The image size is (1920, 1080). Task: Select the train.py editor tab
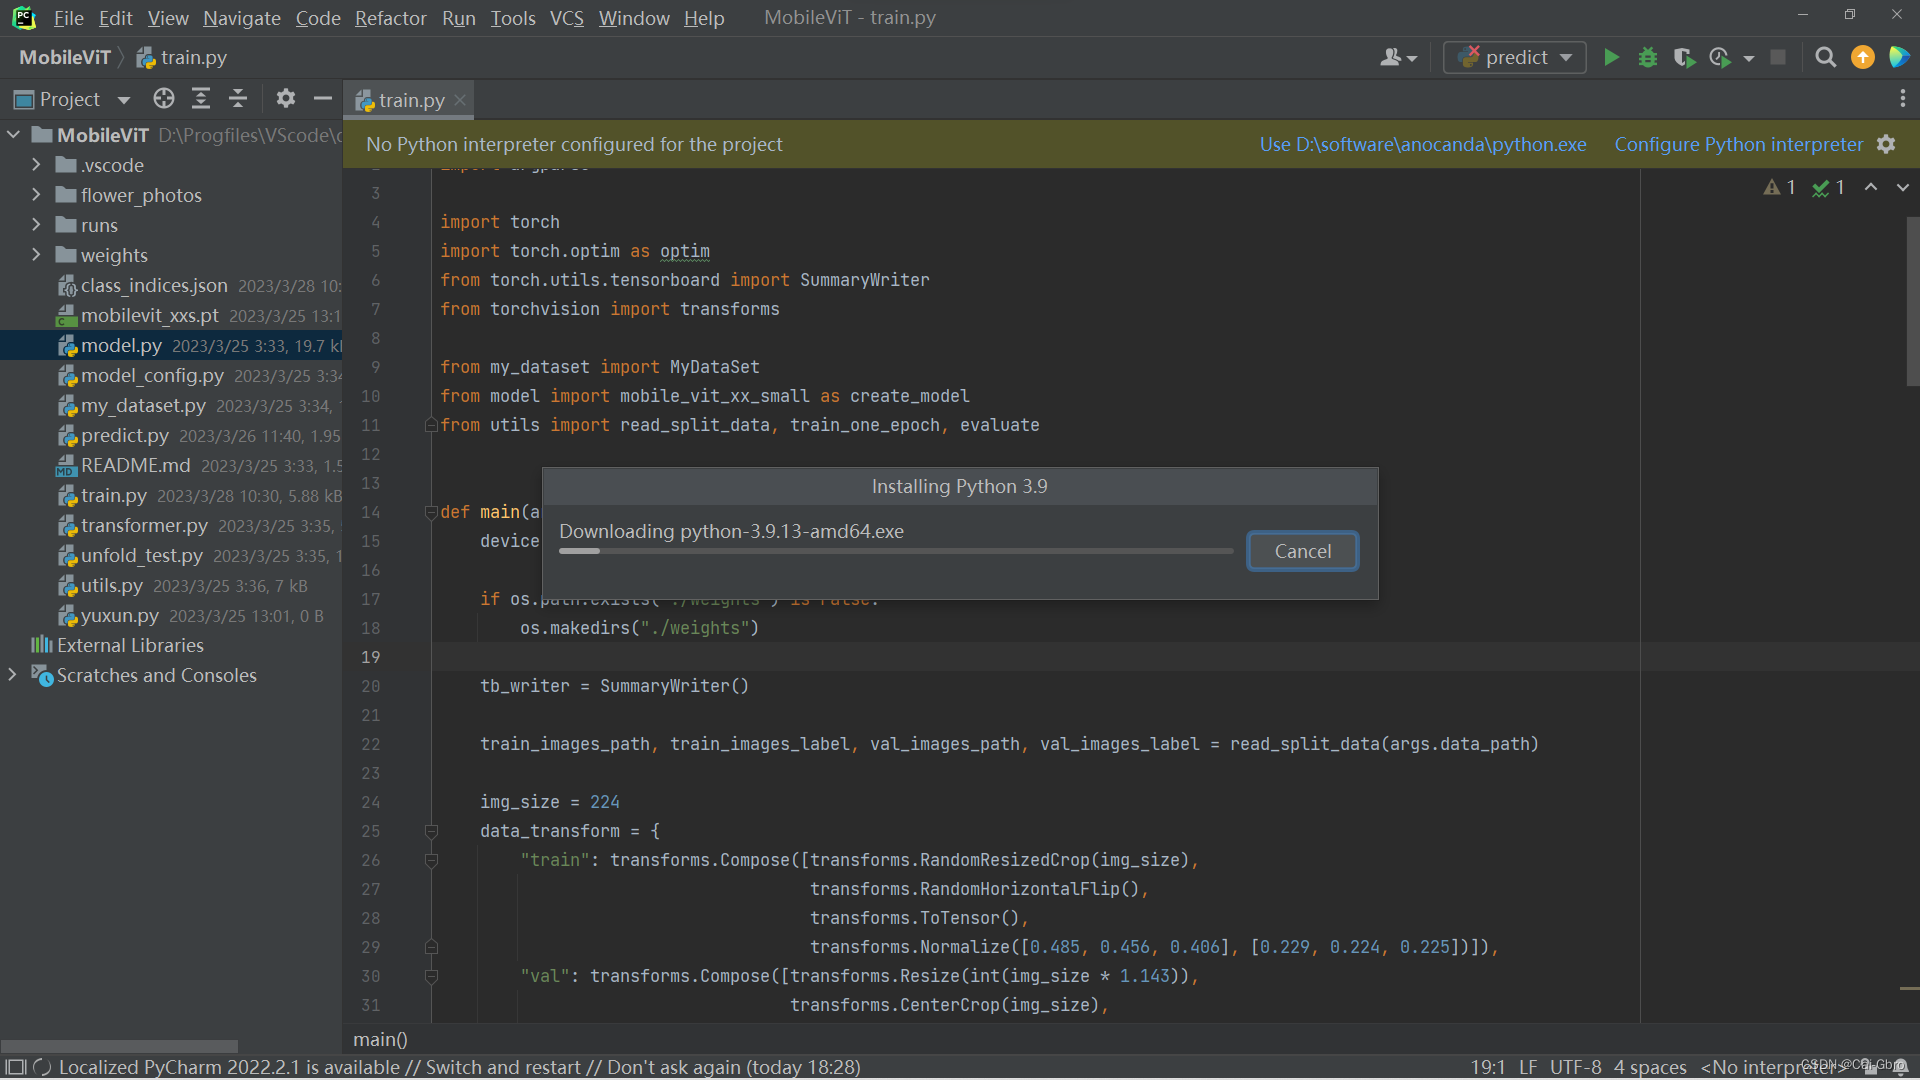tap(409, 100)
